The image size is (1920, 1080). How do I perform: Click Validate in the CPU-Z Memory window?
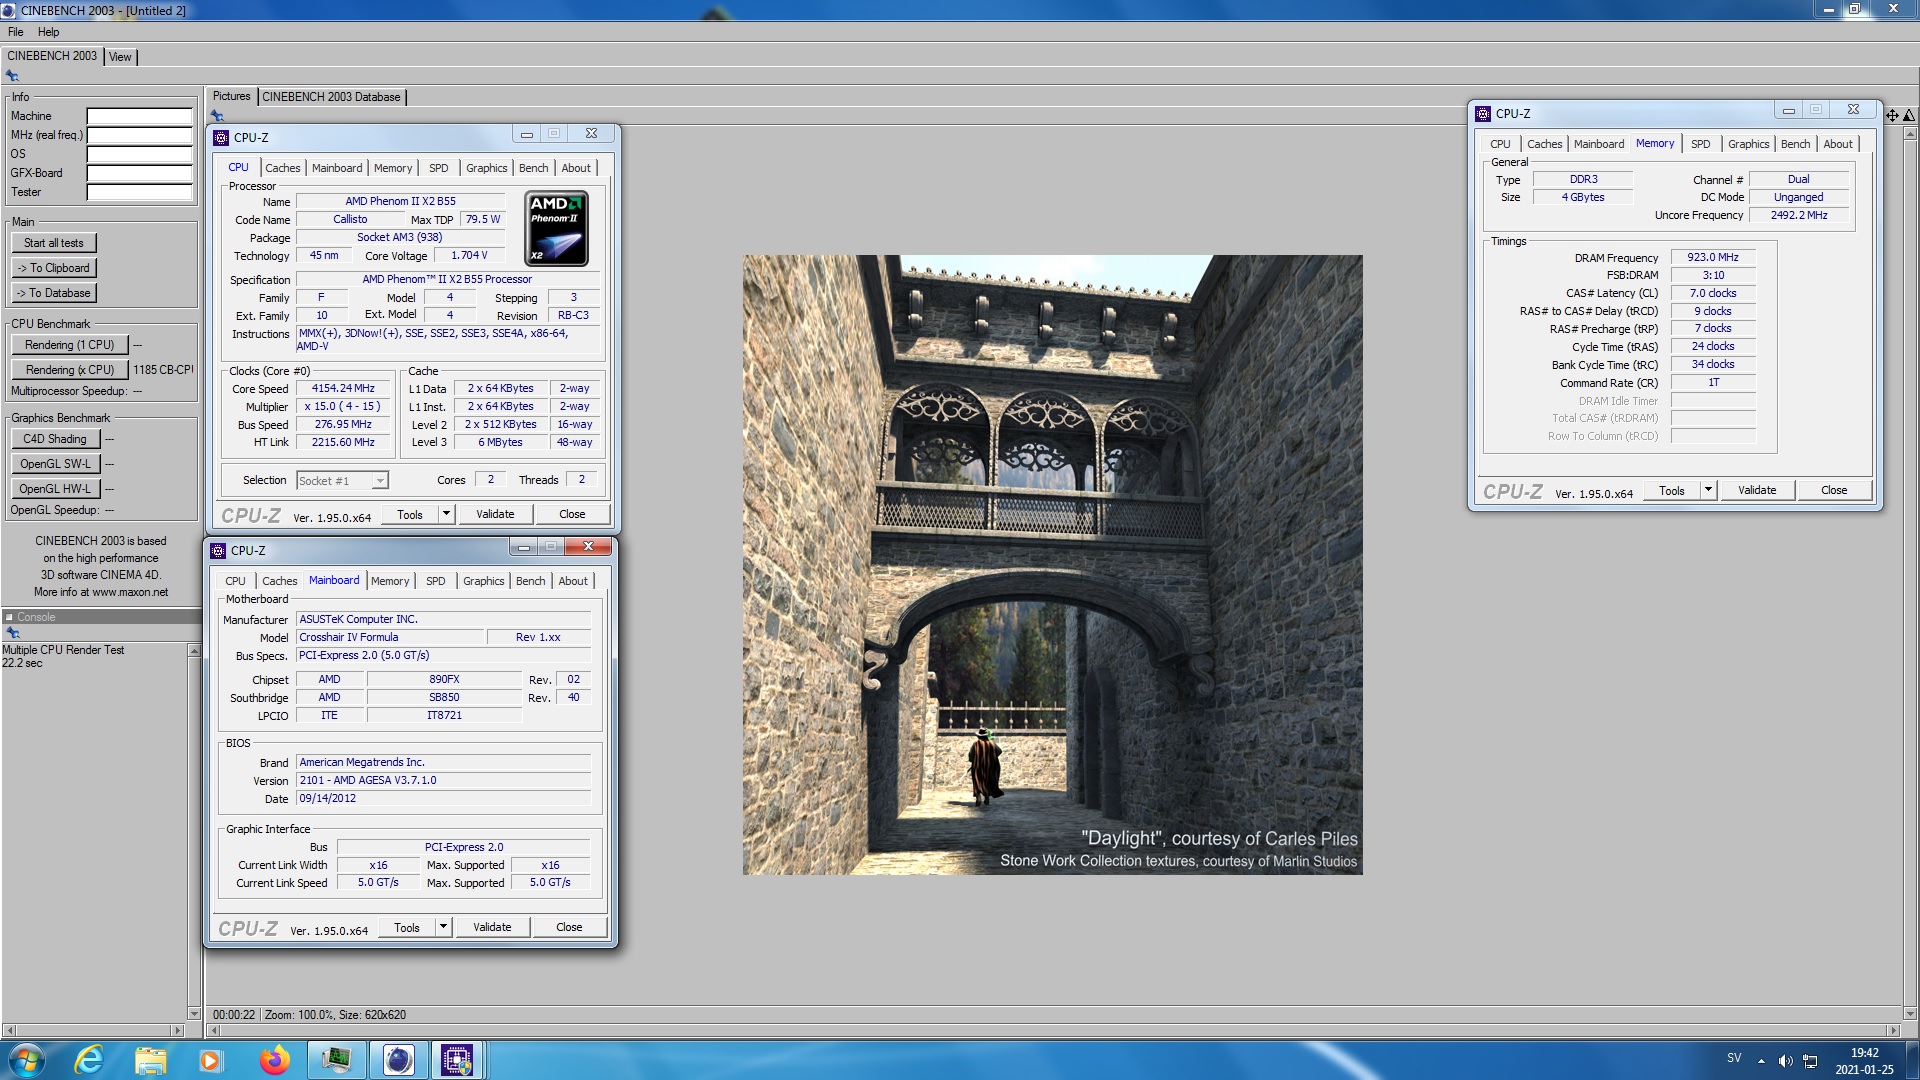pos(1757,490)
